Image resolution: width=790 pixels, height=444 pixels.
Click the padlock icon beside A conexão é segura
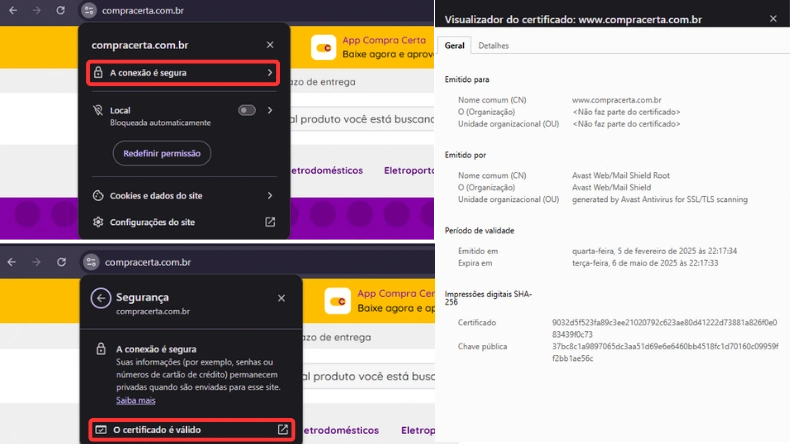pos(98,73)
